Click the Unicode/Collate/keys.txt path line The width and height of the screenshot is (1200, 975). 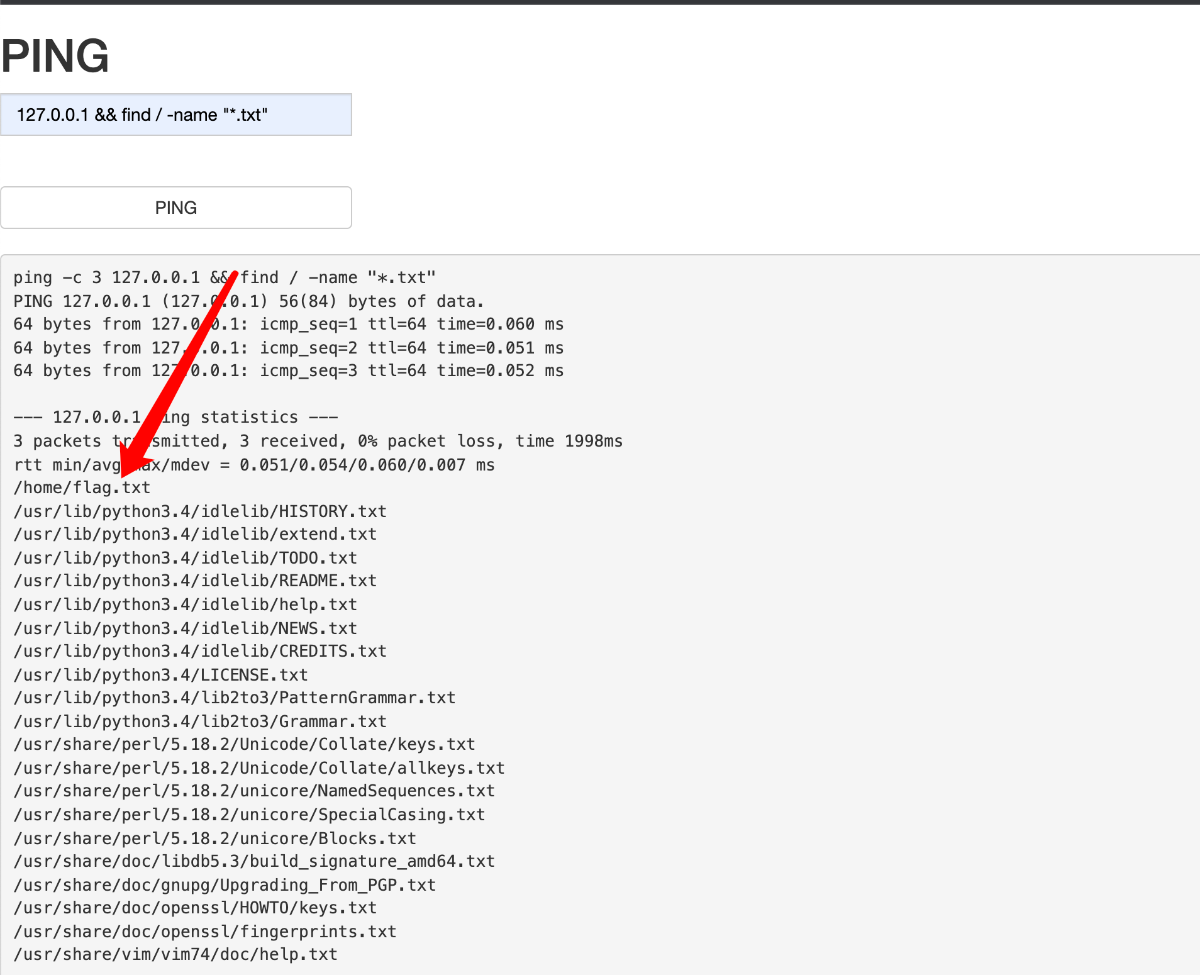click(x=244, y=745)
